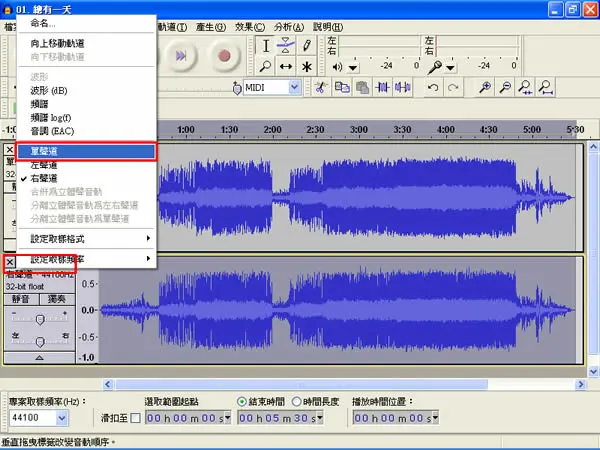Open the 專案取樣頻率 44100 dropdown
This screenshot has height=450, width=600.
point(62,418)
